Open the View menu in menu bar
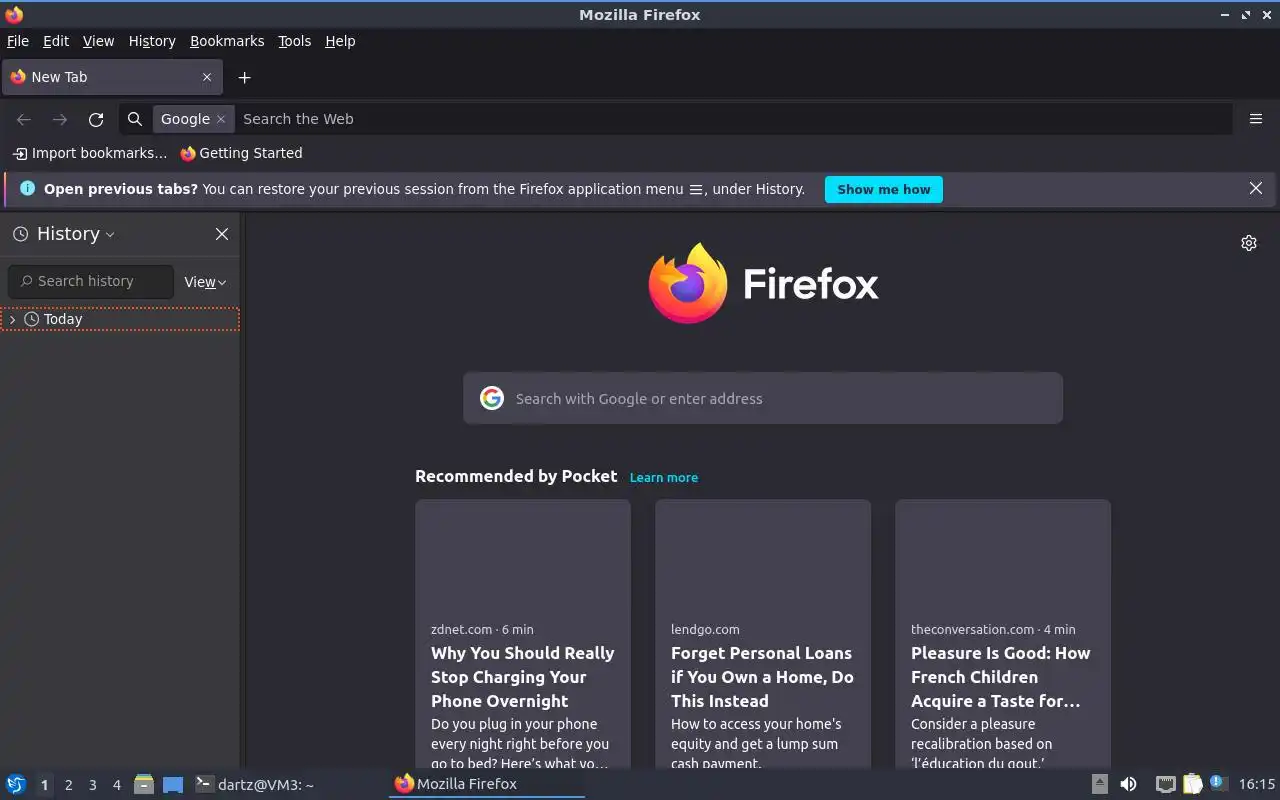Image resolution: width=1280 pixels, height=800 pixels. pos(98,41)
